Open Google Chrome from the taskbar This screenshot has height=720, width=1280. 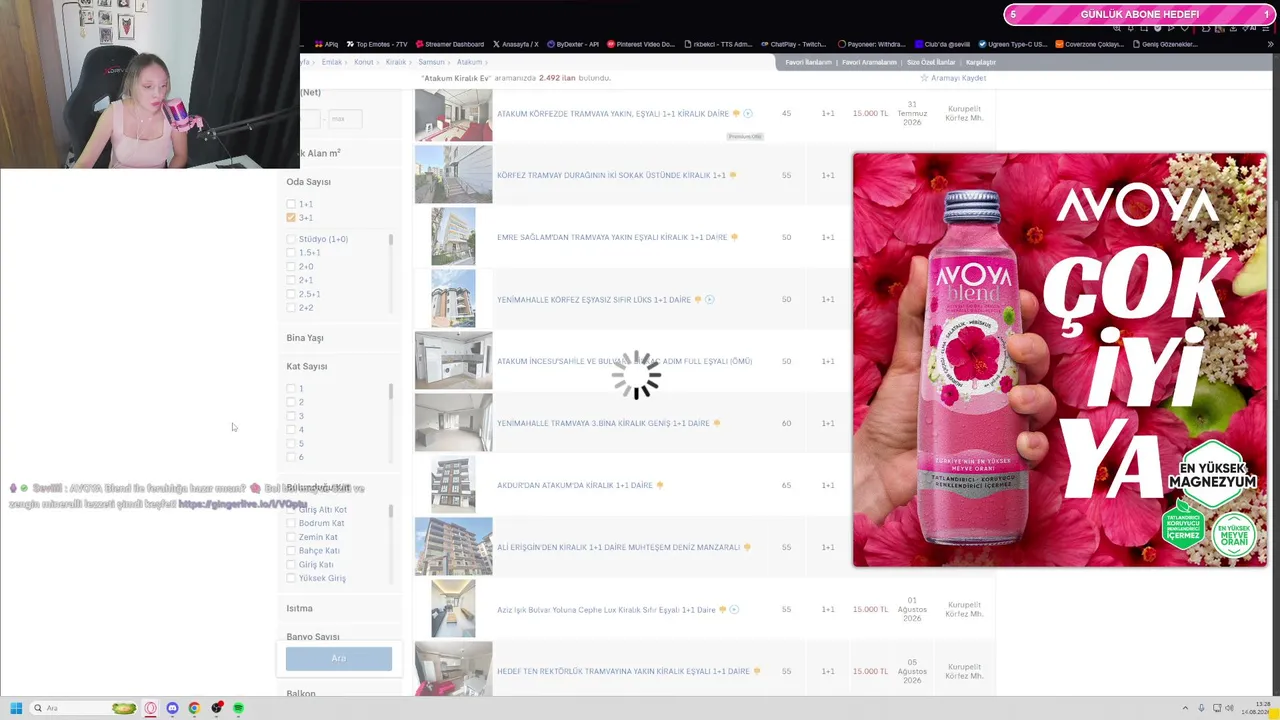[x=194, y=708]
